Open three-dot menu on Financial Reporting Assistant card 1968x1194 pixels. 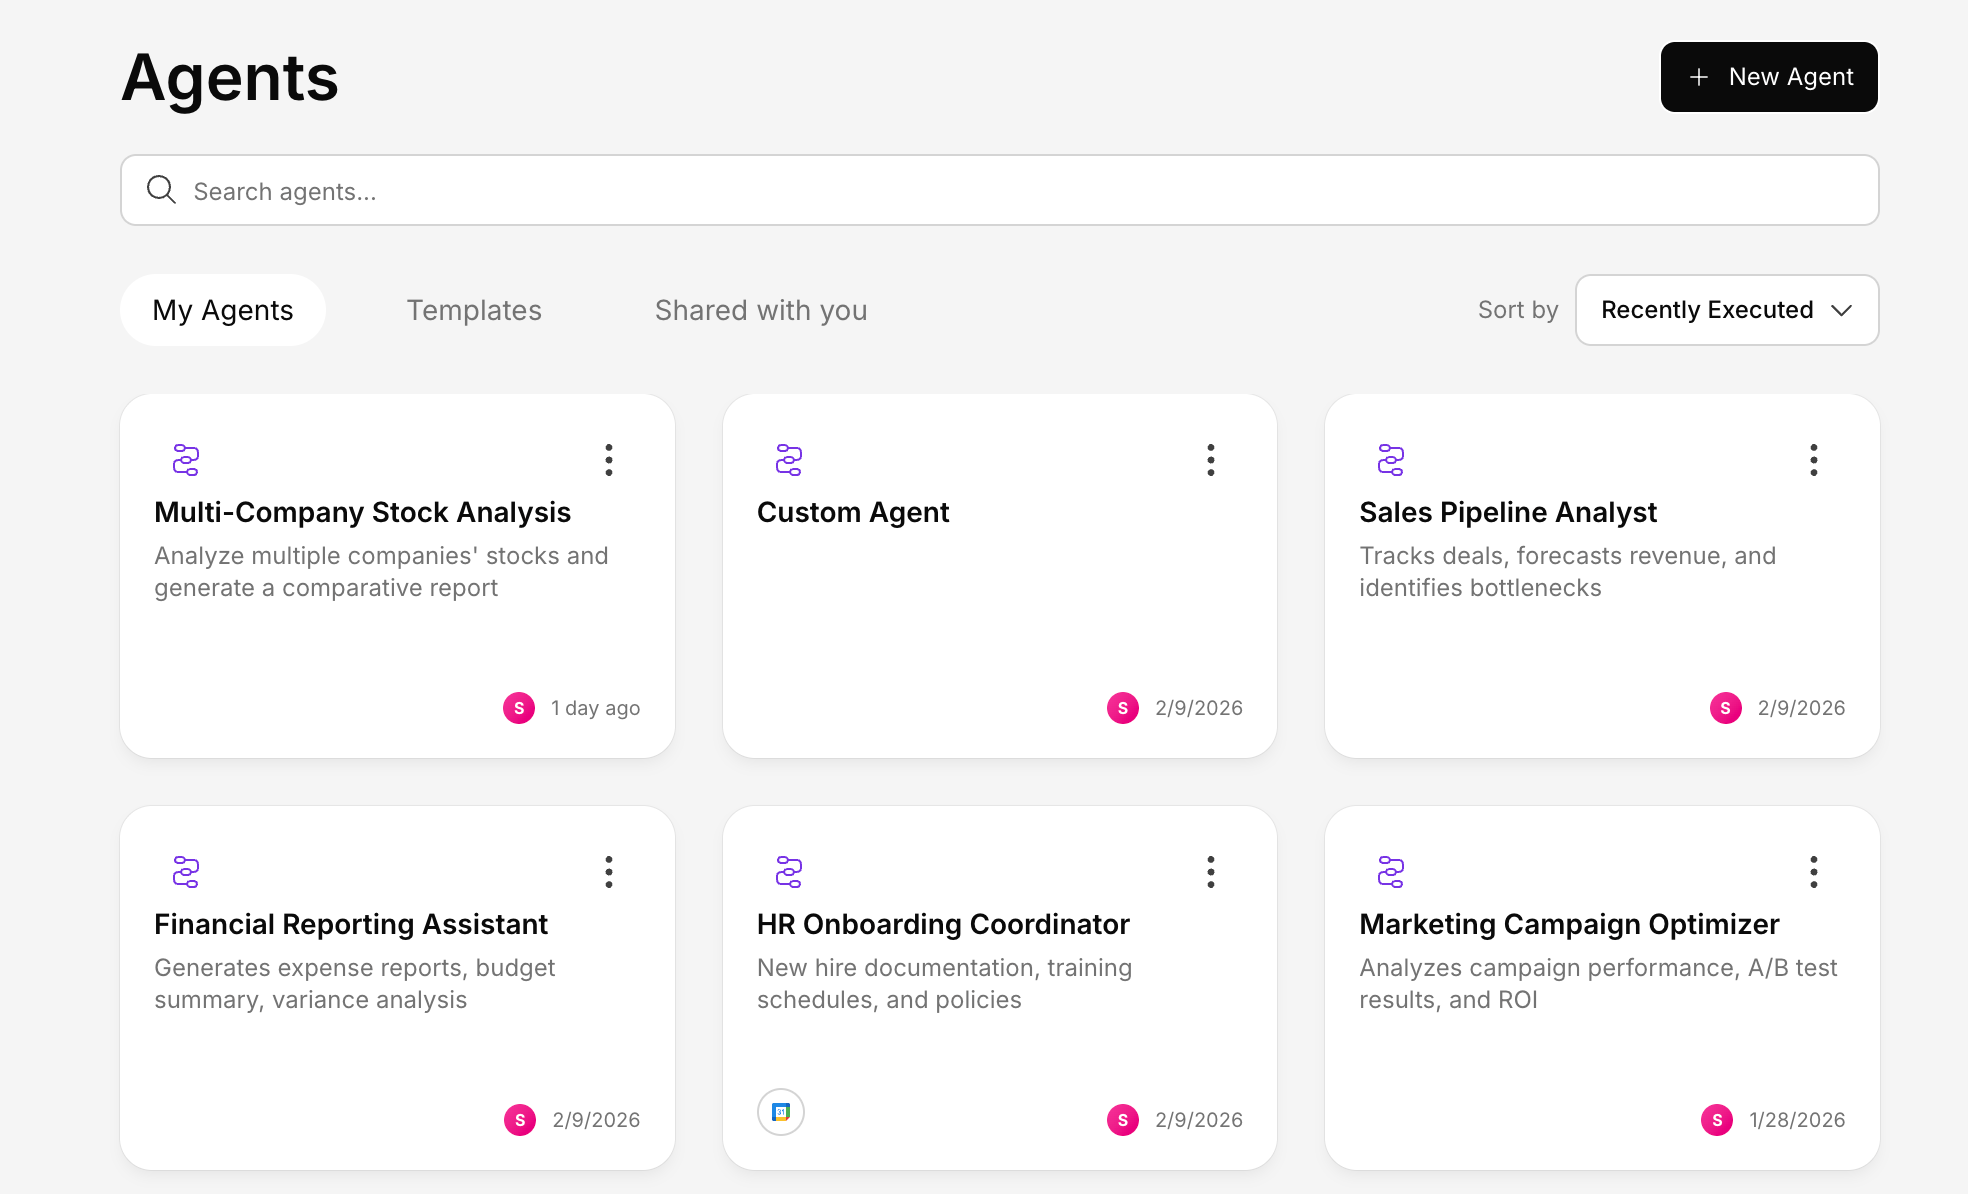[x=608, y=872]
